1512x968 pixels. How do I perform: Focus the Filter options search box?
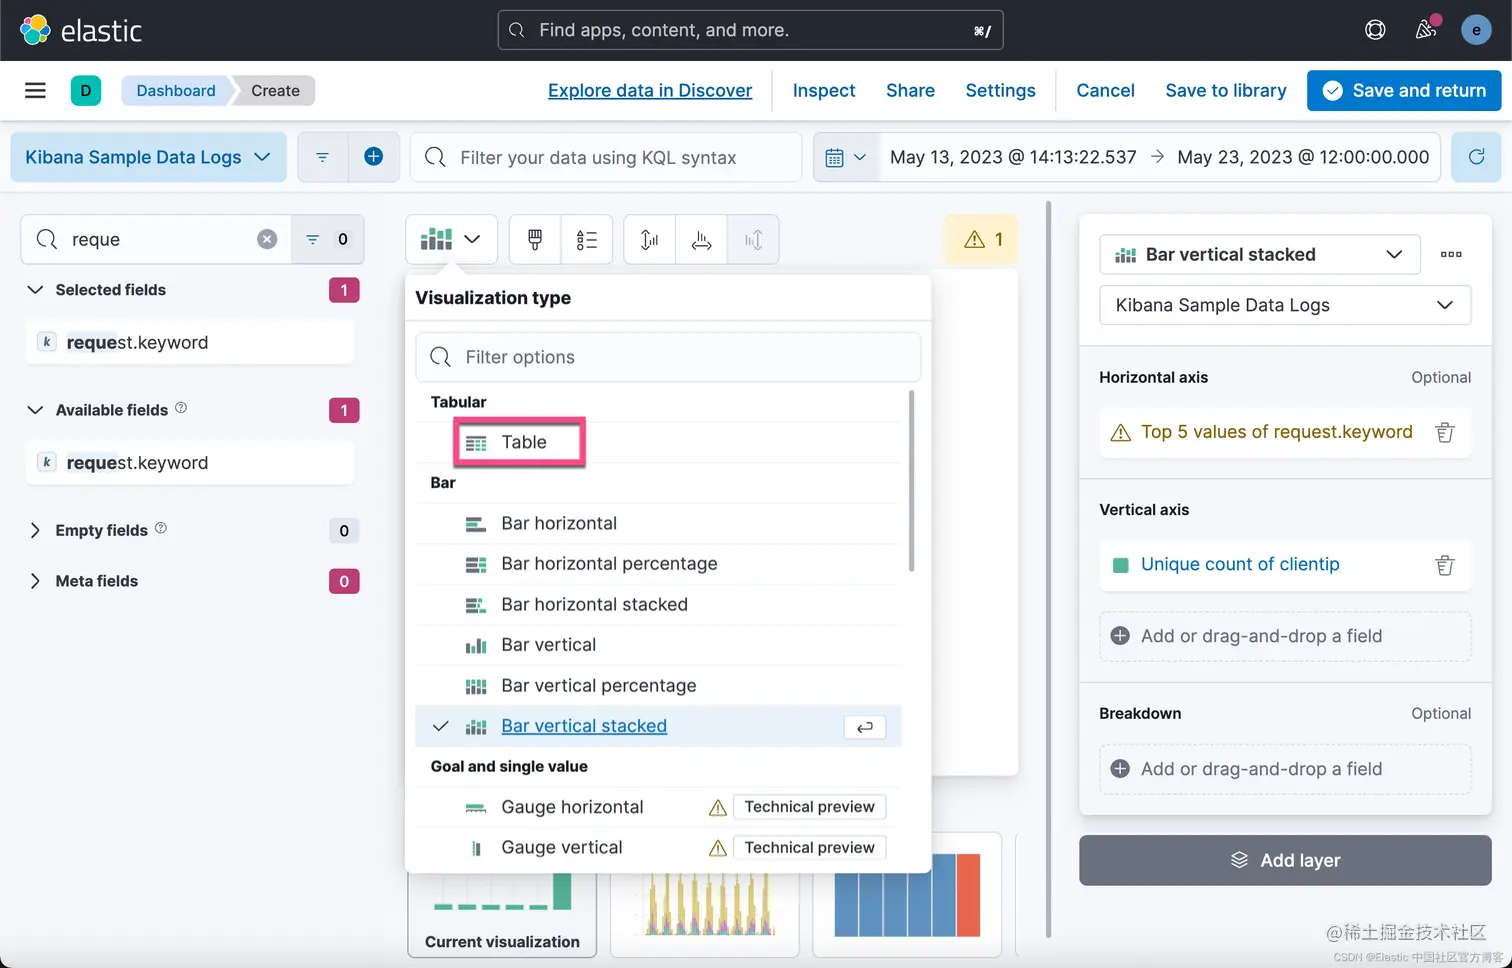pos(668,357)
